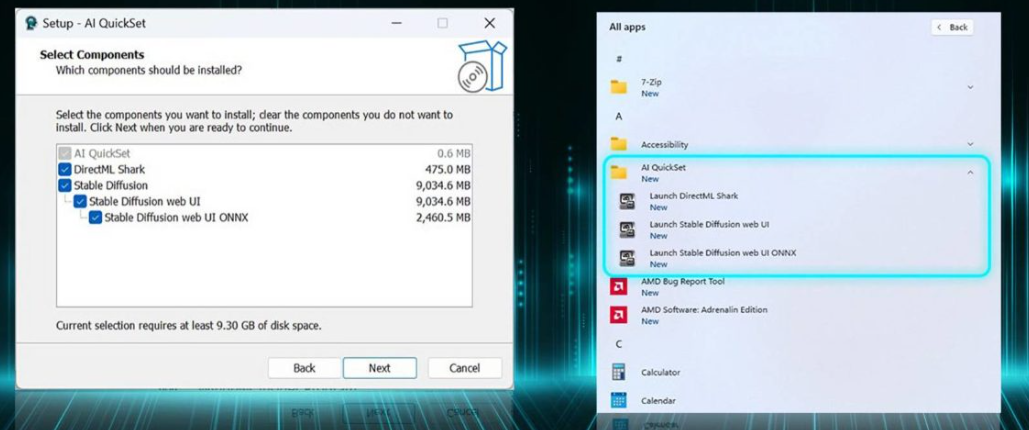Uncheck the Stable Diffusion parent component checkbox
This screenshot has width=1029, height=430.
point(65,185)
